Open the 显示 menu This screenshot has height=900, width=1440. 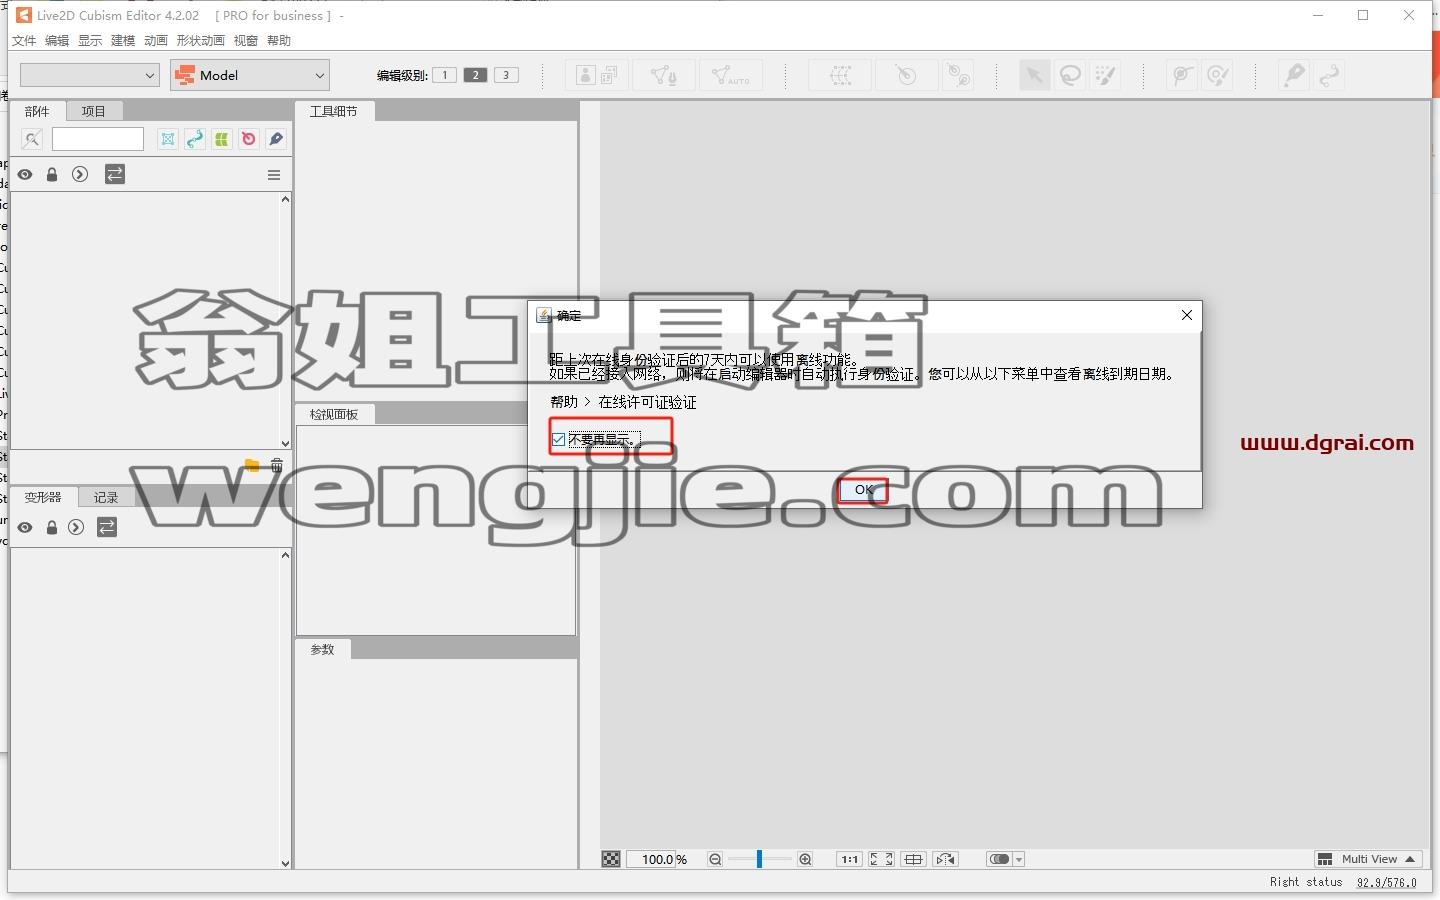(90, 41)
